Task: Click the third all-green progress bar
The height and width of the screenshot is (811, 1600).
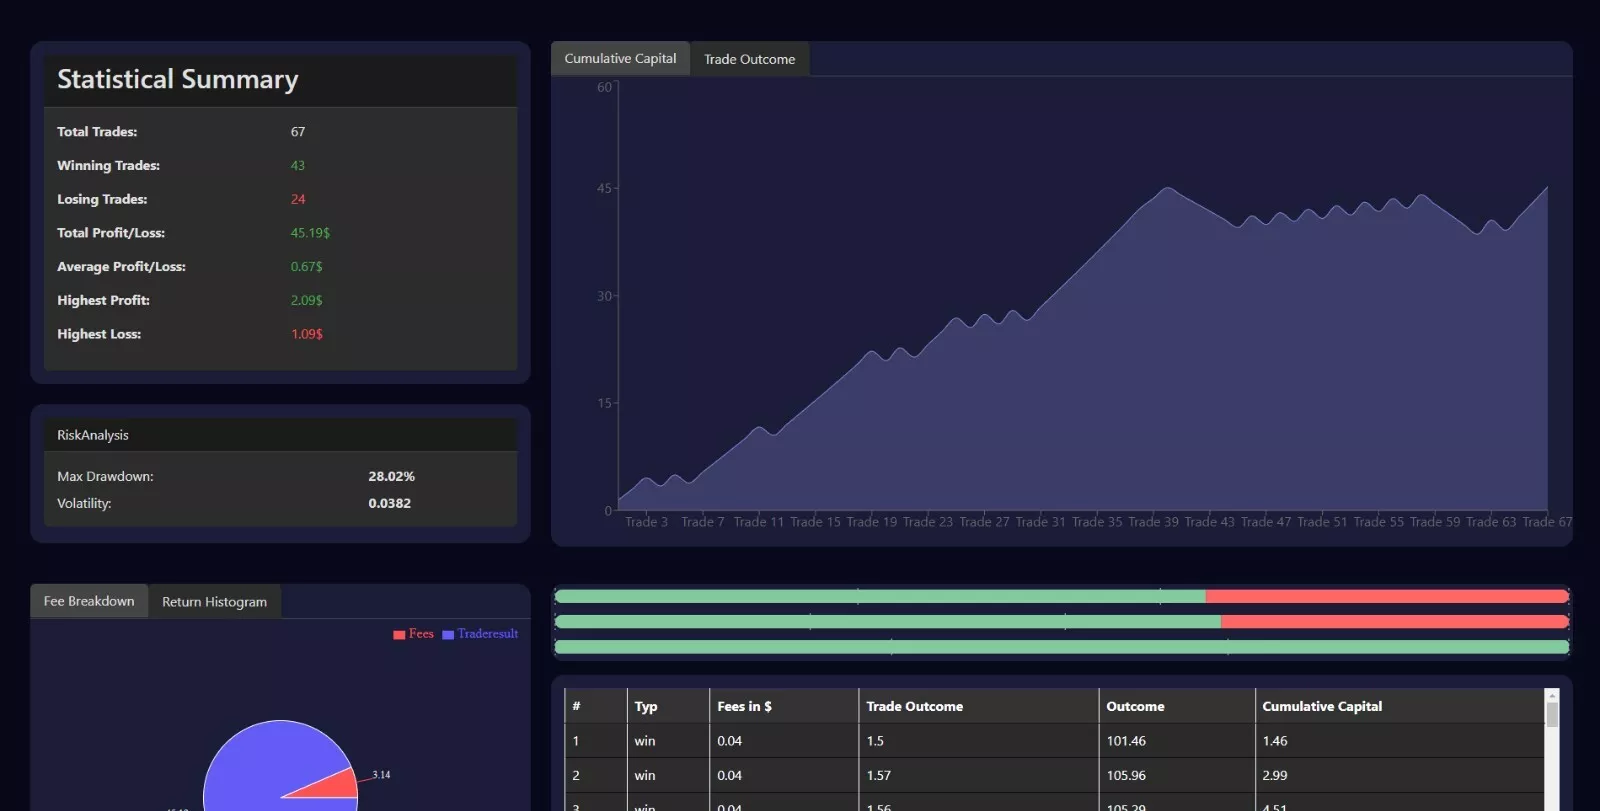Action: pyautogui.click(x=1061, y=647)
